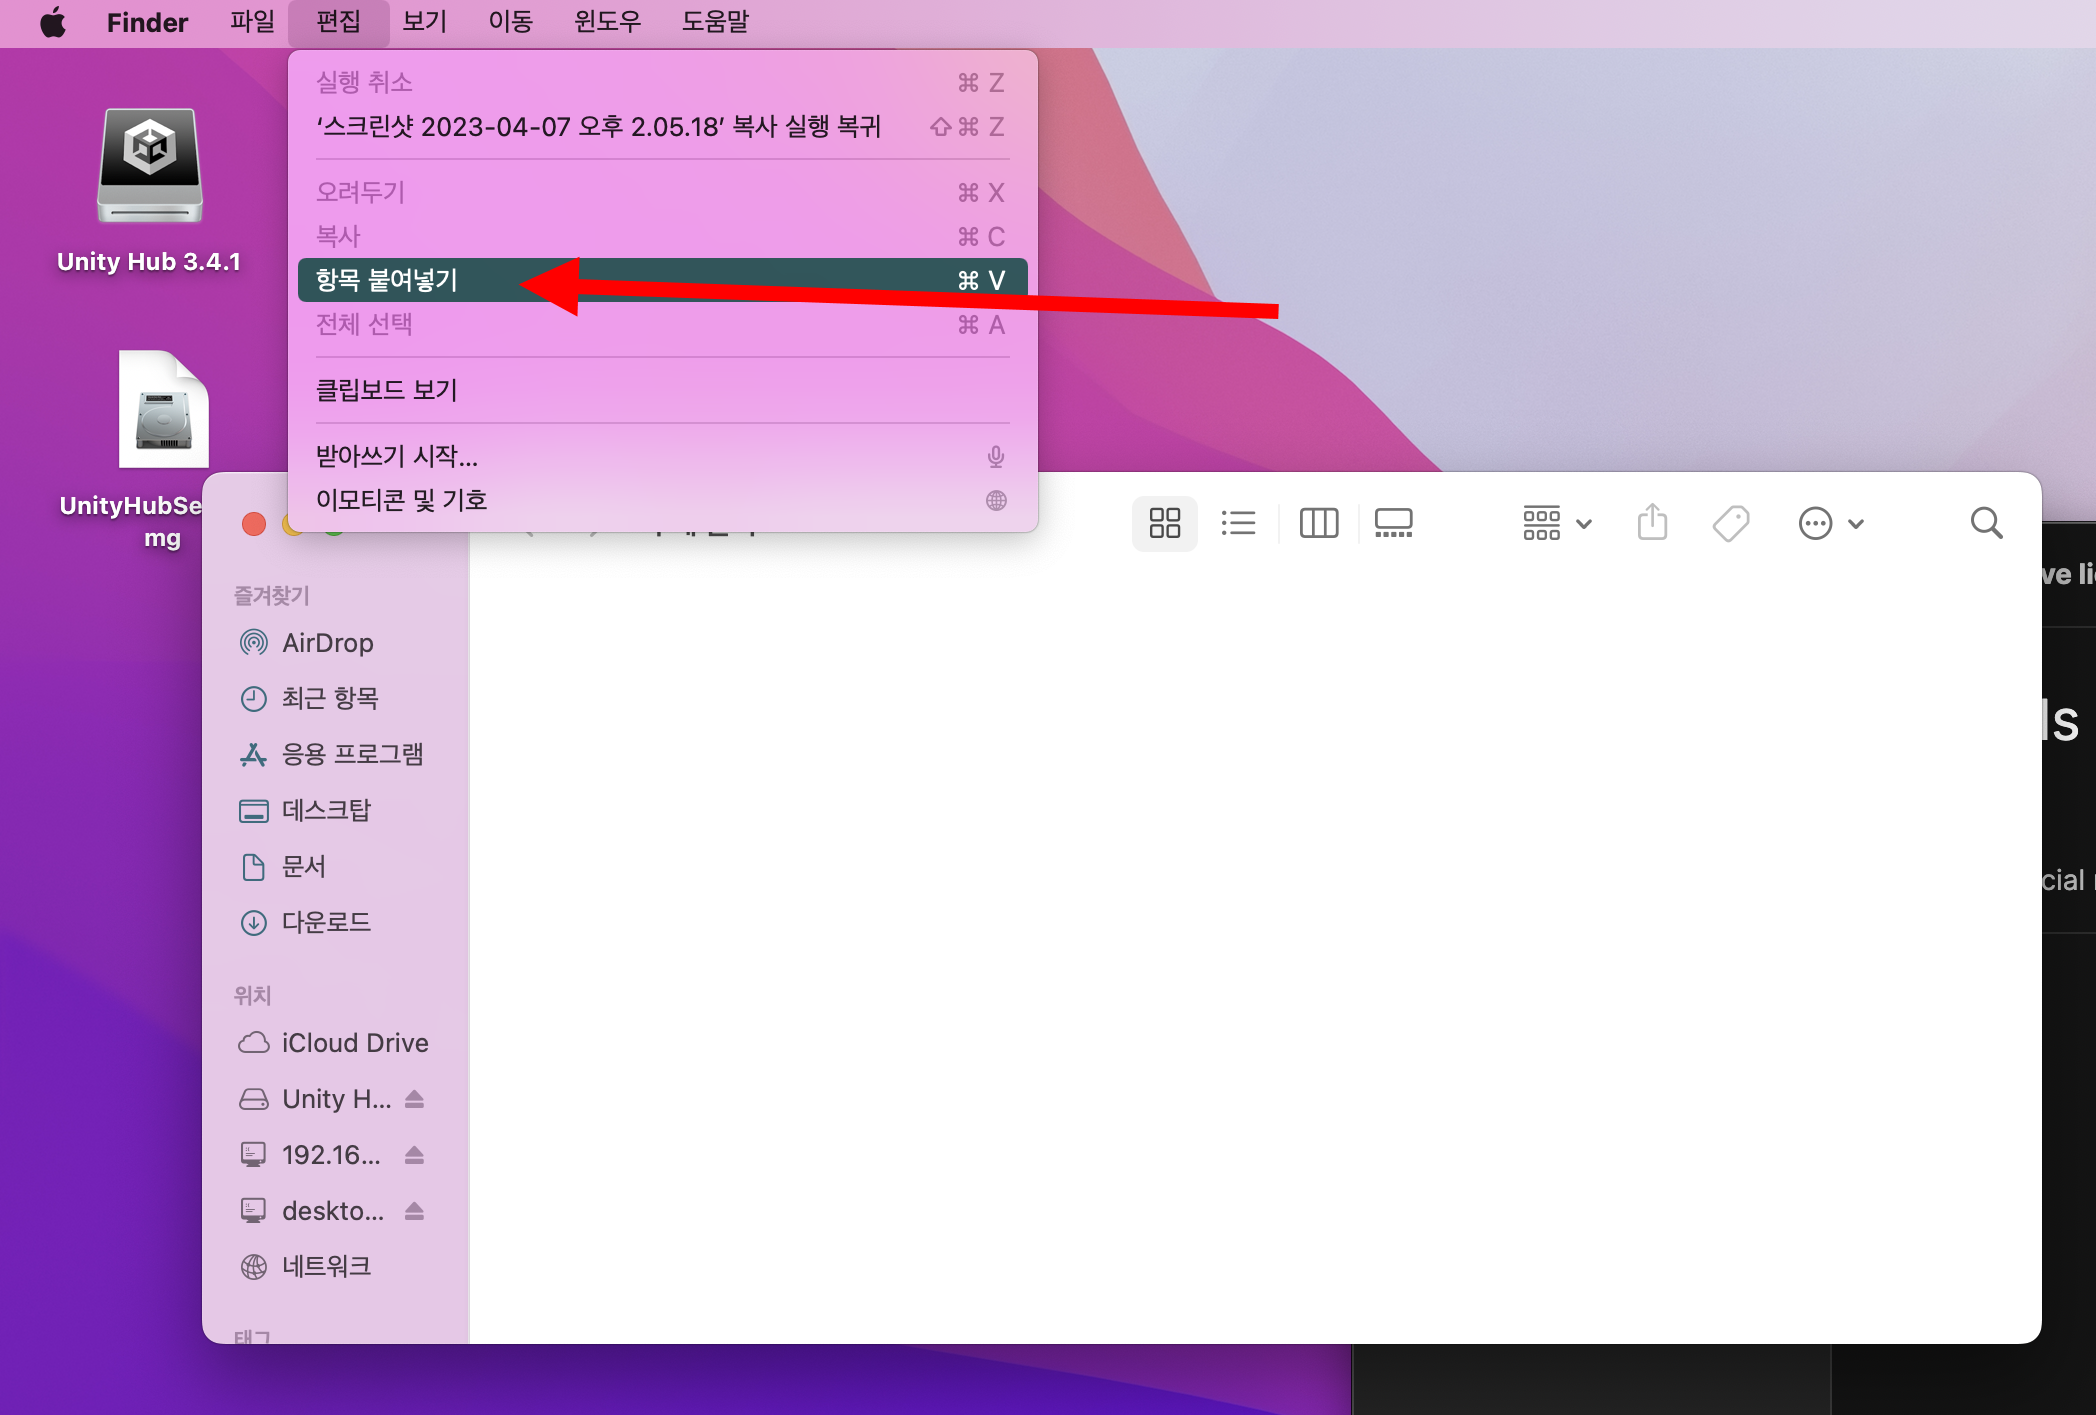This screenshot has height=1415, width=2096.
Task: Switch Finder to list view
Action: coord(1238,523)
